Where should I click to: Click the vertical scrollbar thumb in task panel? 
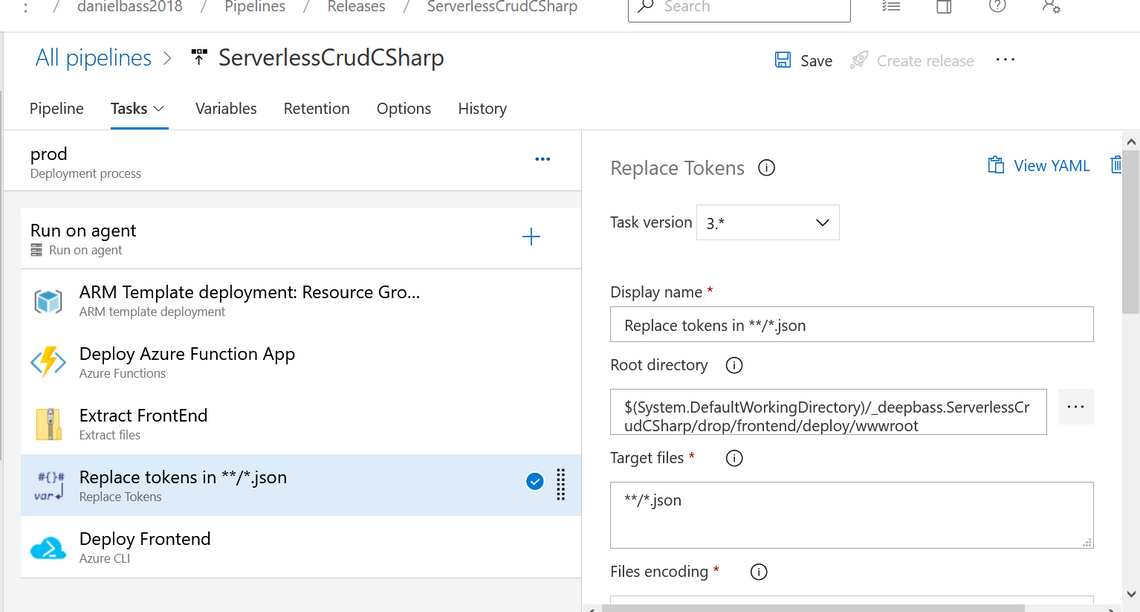coord(1131,233)
